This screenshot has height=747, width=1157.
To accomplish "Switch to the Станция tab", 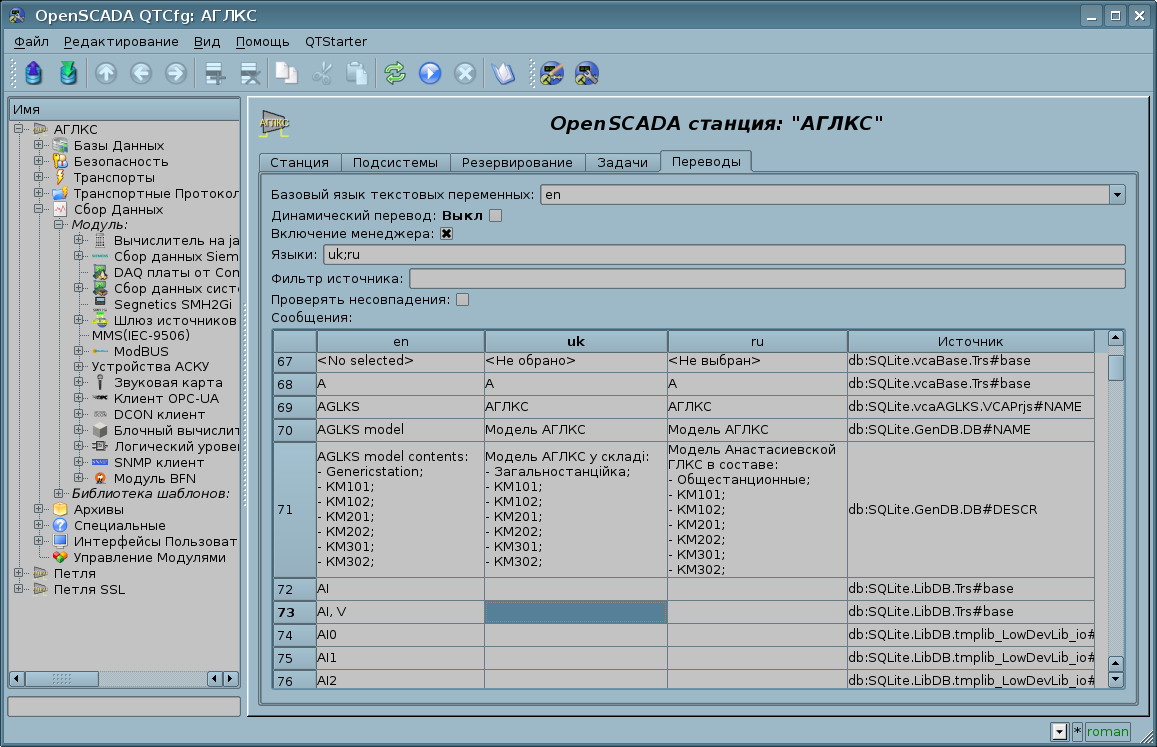I will click(x=300, y=162).
